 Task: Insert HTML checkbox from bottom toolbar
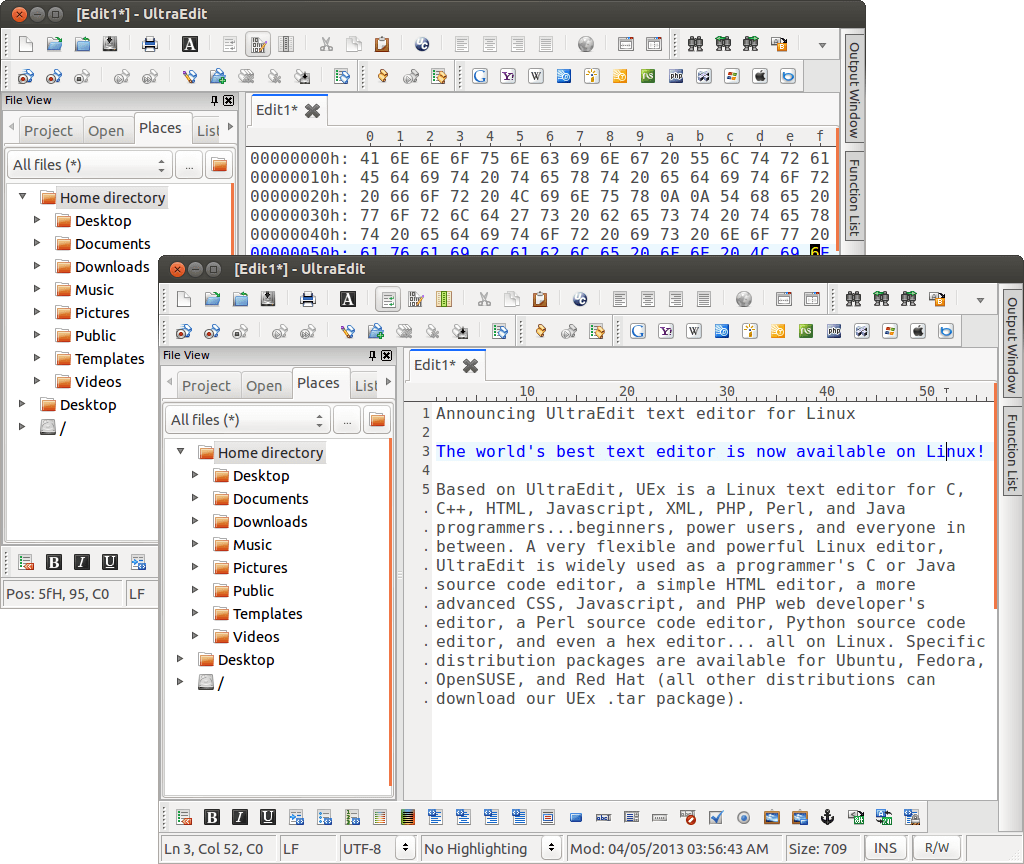[x=716, y=817]
